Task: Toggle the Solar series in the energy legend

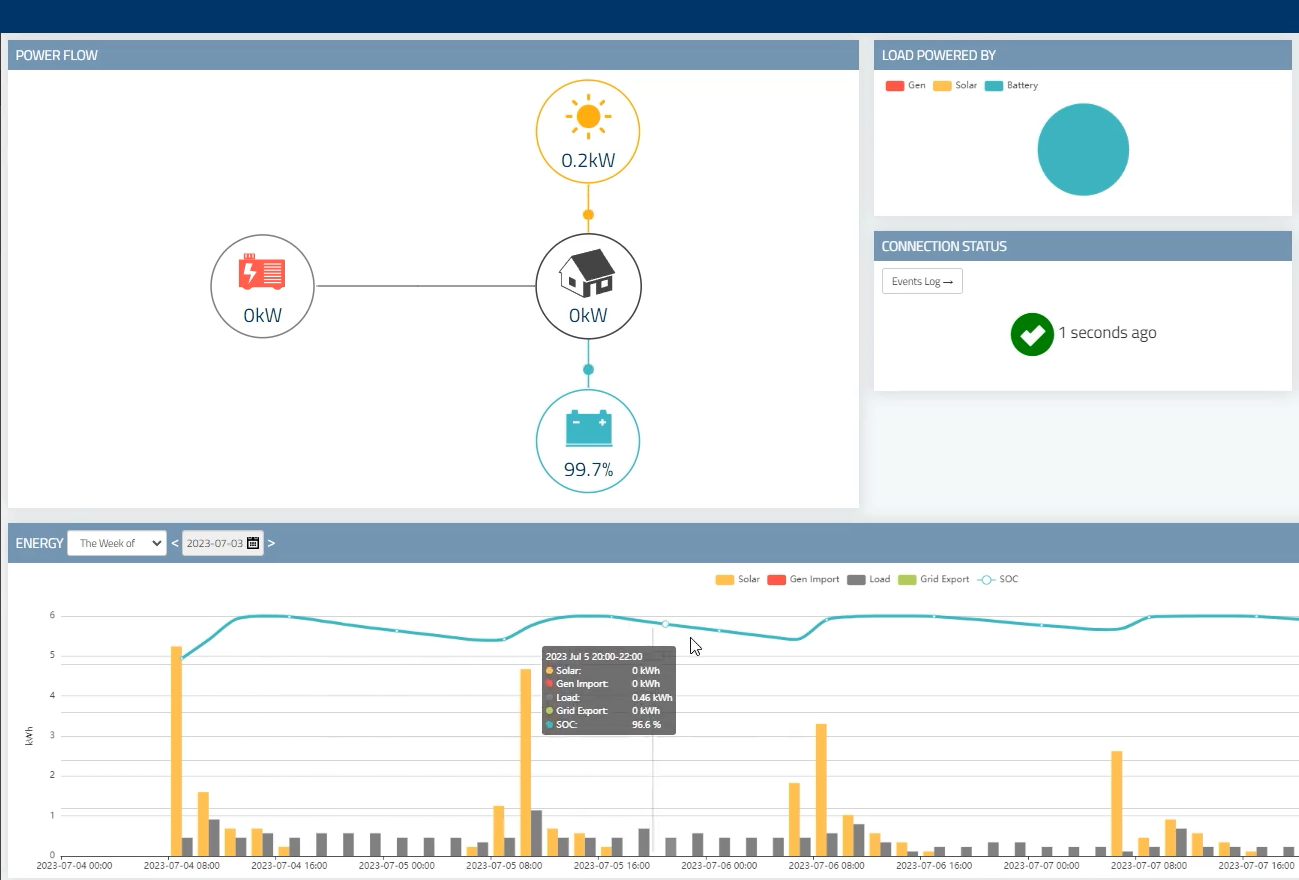Action: 738,579
